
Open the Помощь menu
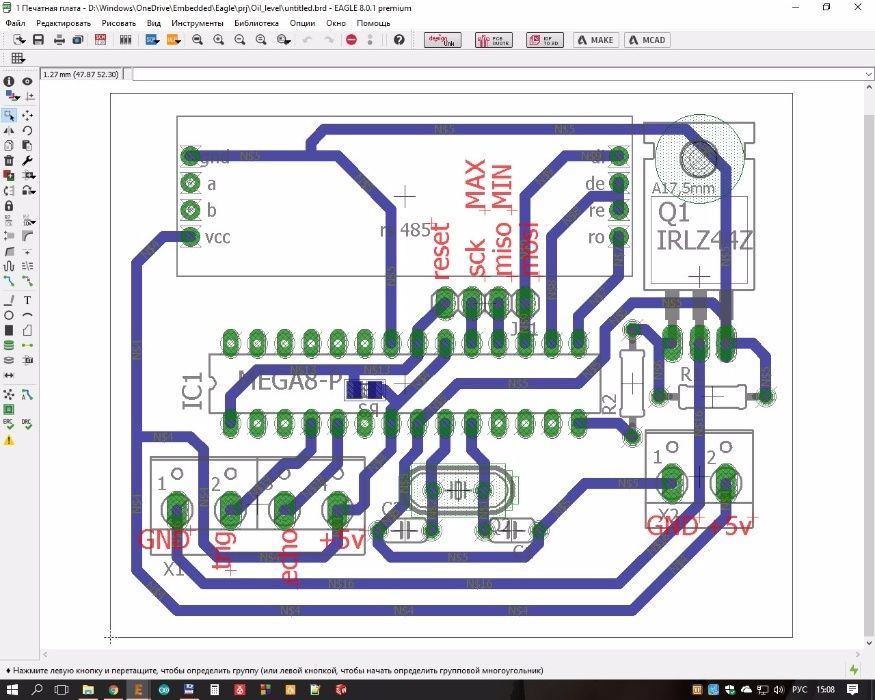[x=373, y=23]
